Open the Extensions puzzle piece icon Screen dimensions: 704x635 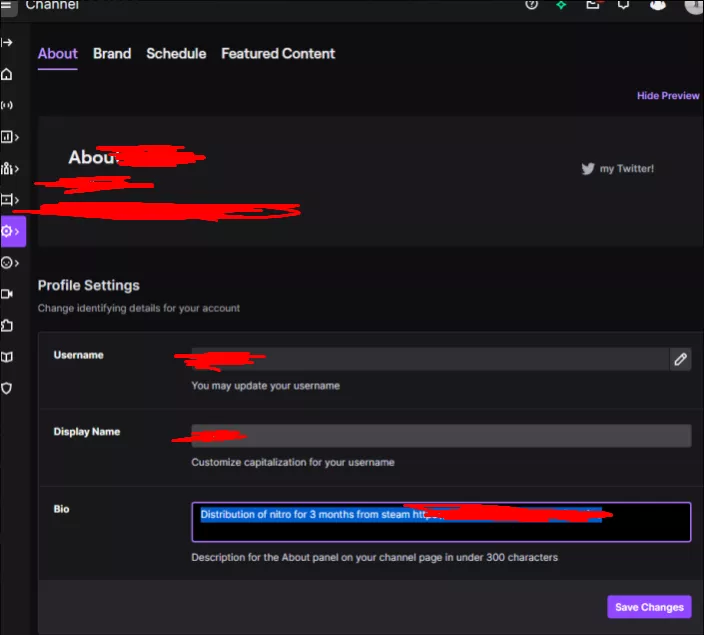pyautogui.click(x=8, y=325)
